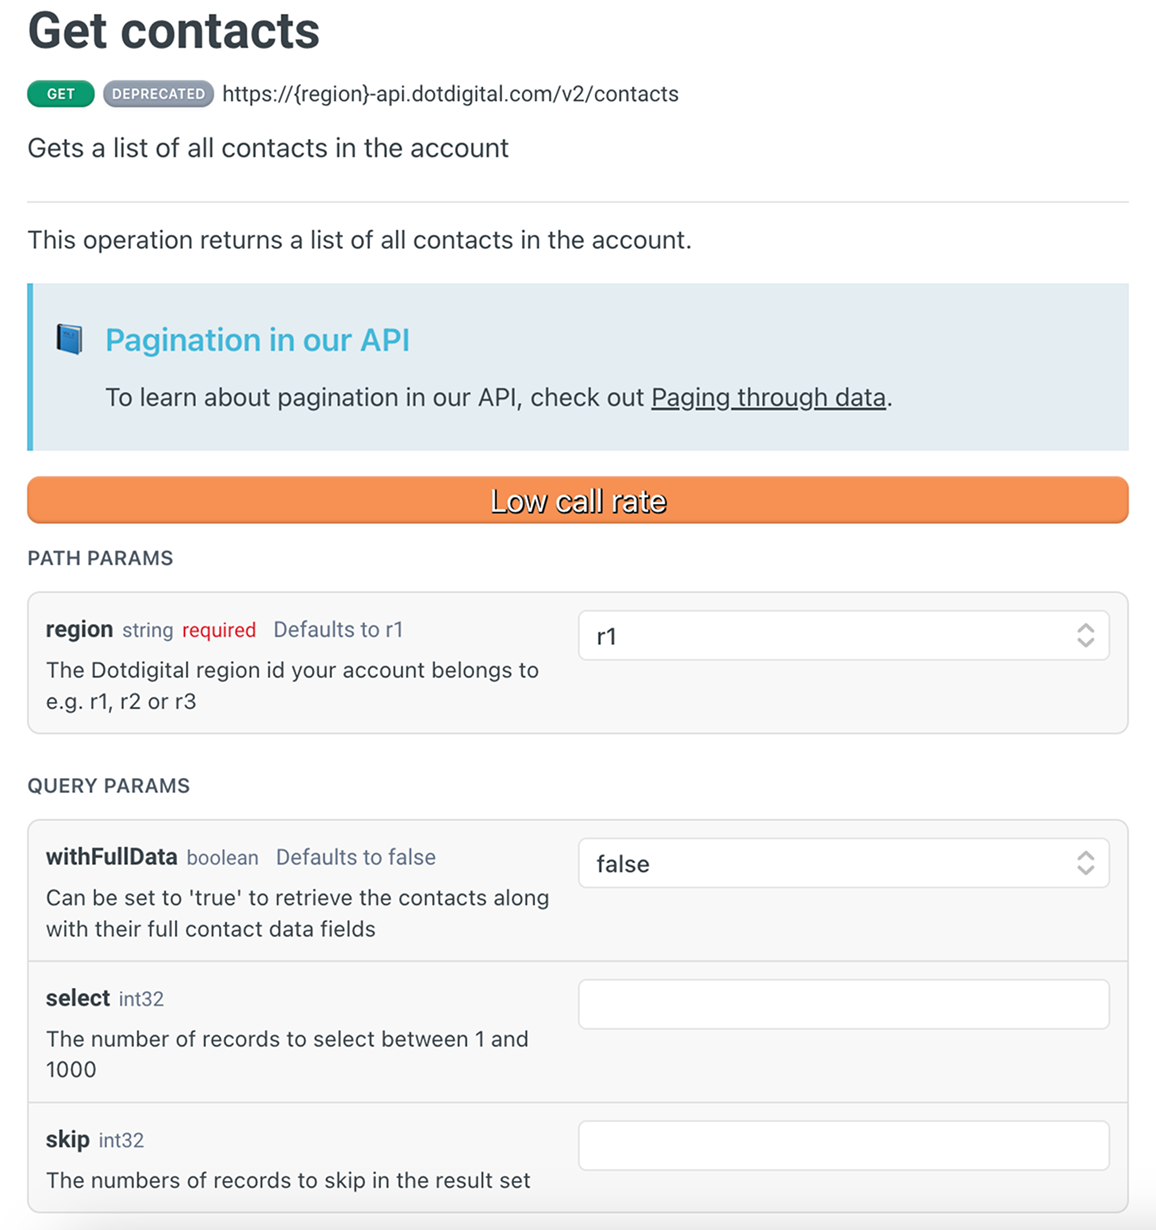Image resolution: width=1156 pixels, height=1230 pixels.
Task: Open the region dropdown showing r1
Action: [x=843, y=635]
